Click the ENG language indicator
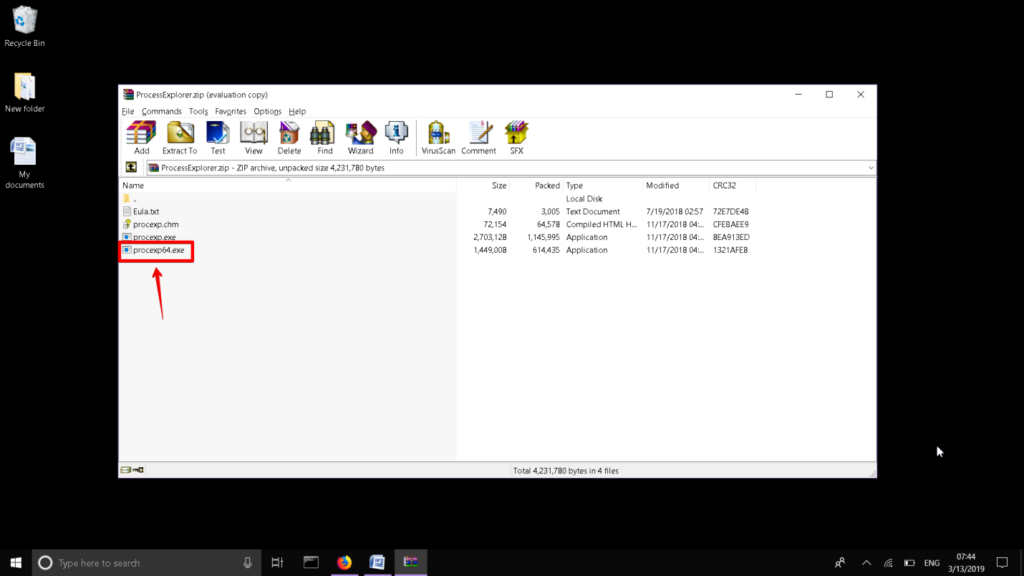This screenshot has width=1024, height=576. pyautogui.click(x=932, y=562)
